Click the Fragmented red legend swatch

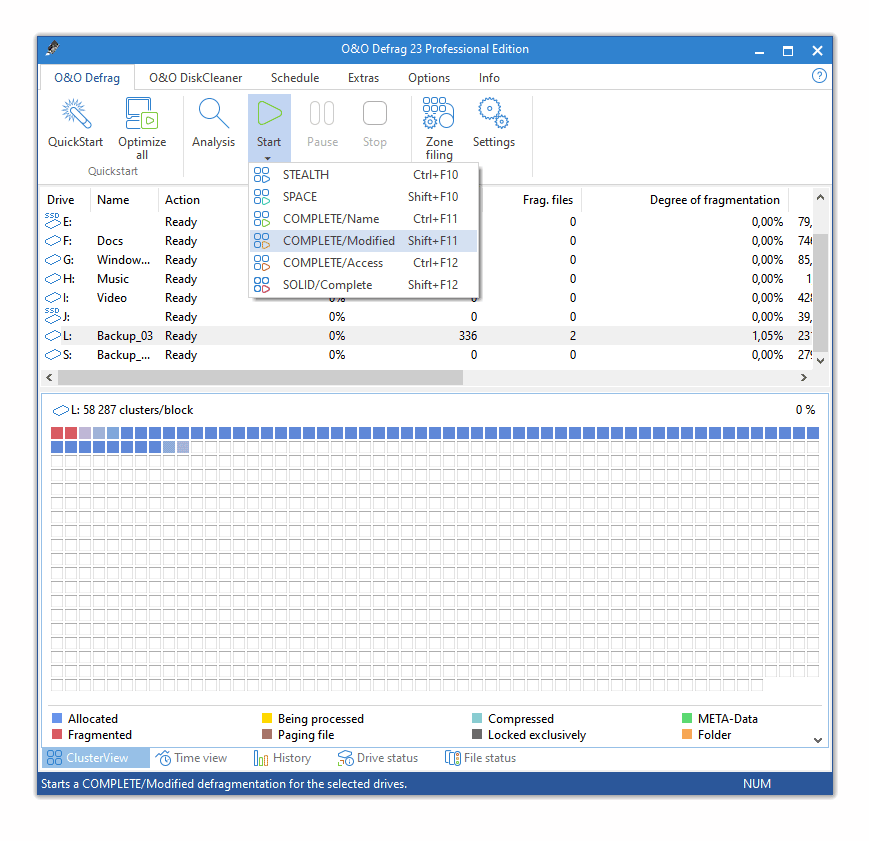tap(57, 735)
